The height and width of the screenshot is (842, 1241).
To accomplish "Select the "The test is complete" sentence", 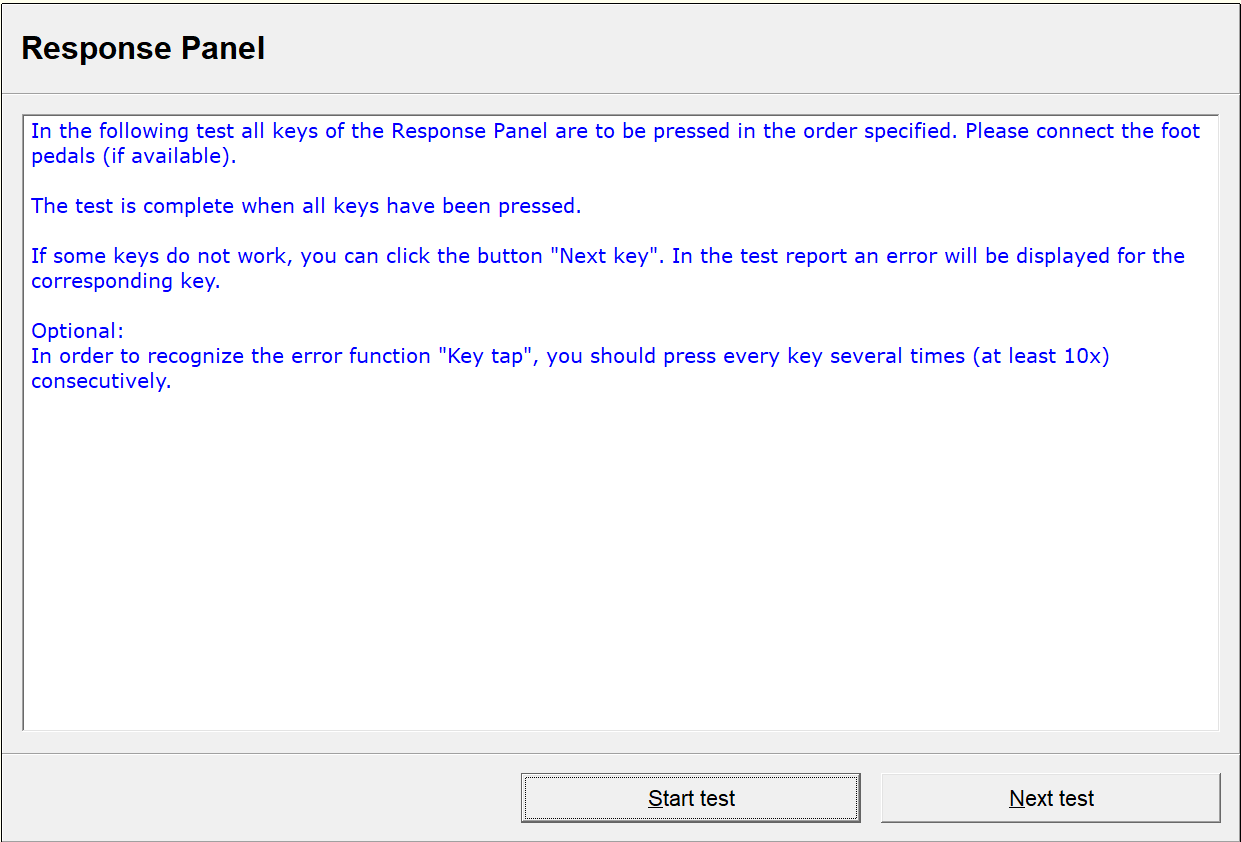I will tap(305, 206).
